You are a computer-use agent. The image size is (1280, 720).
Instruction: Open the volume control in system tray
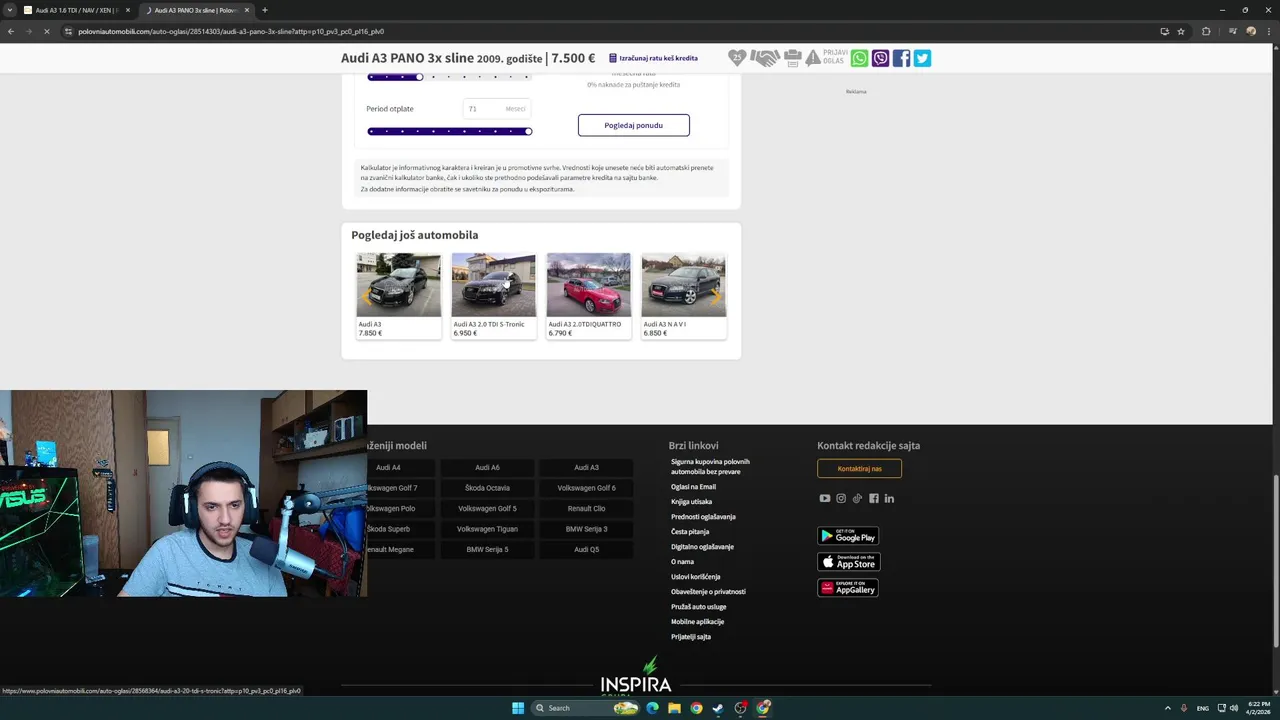point(1233,708)
